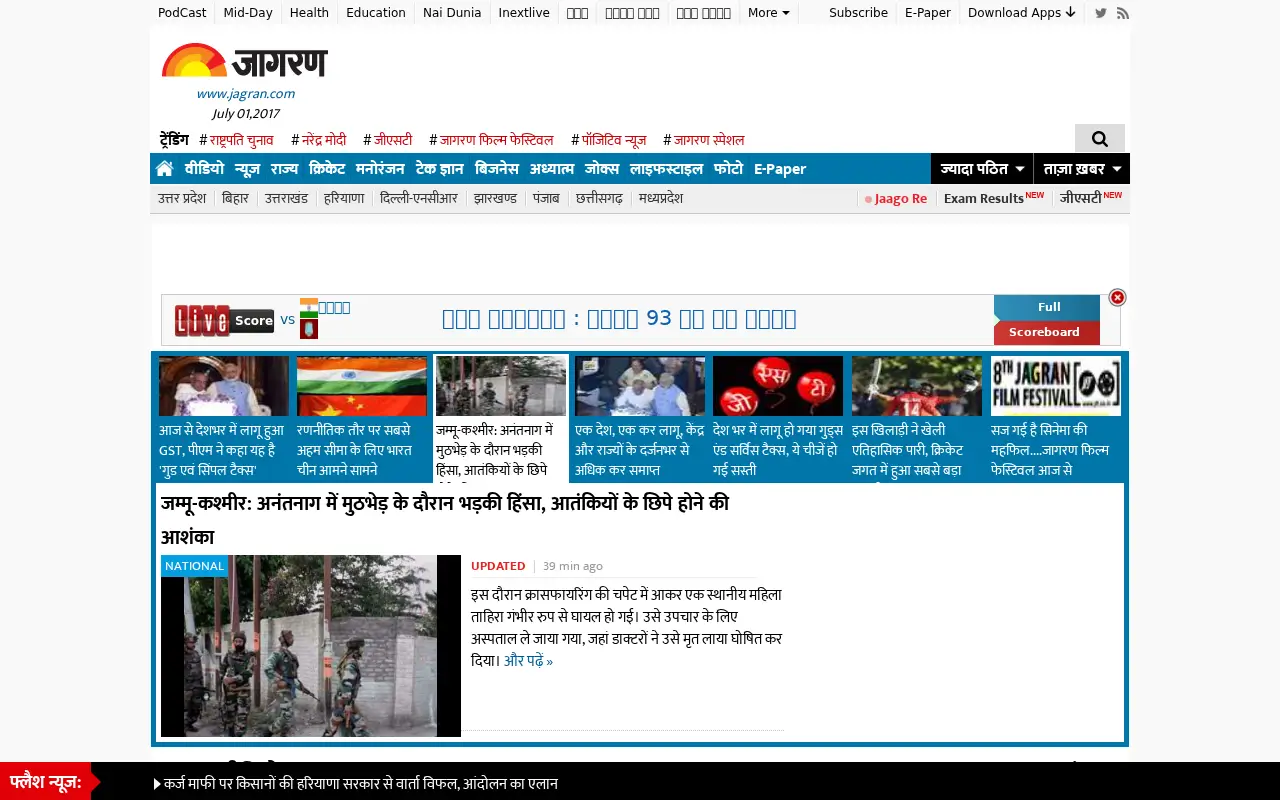The width and height of the screenshot is (1280, 800).
Task: Open the GST PM Modi story thumbnail
Action: (x=224, y=386)
